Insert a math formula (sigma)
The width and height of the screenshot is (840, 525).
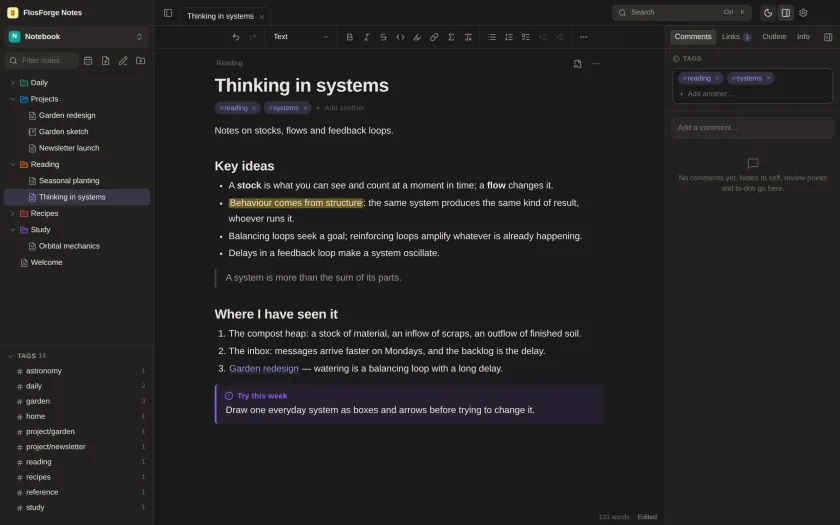[451, 37]
